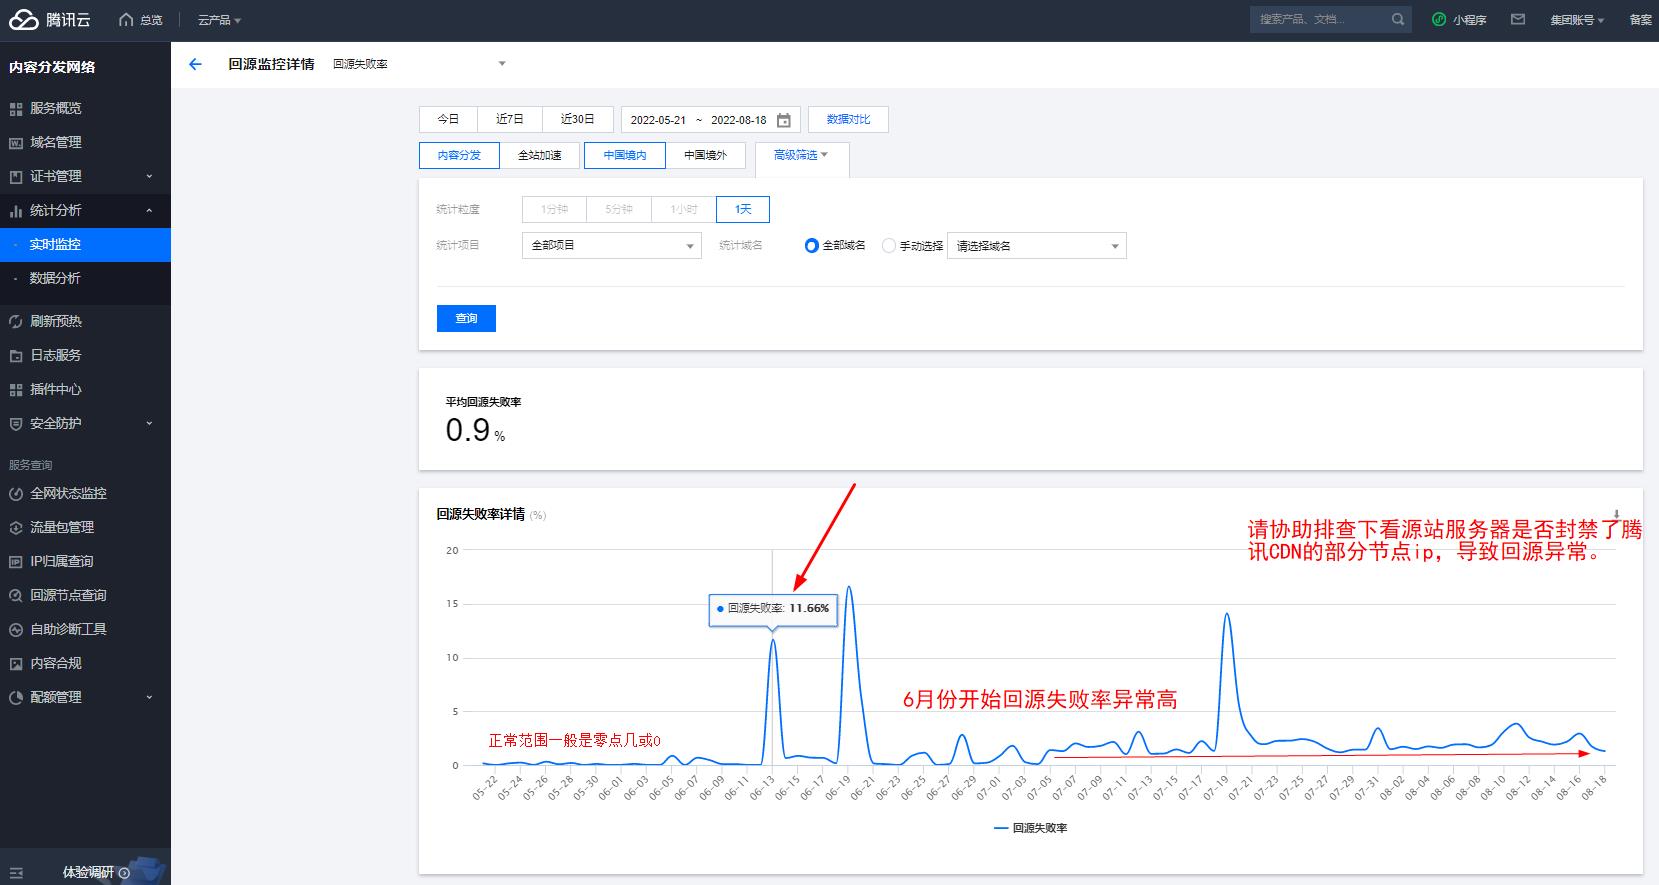Expand the 高级筛选 filter panel

point(801,155)
